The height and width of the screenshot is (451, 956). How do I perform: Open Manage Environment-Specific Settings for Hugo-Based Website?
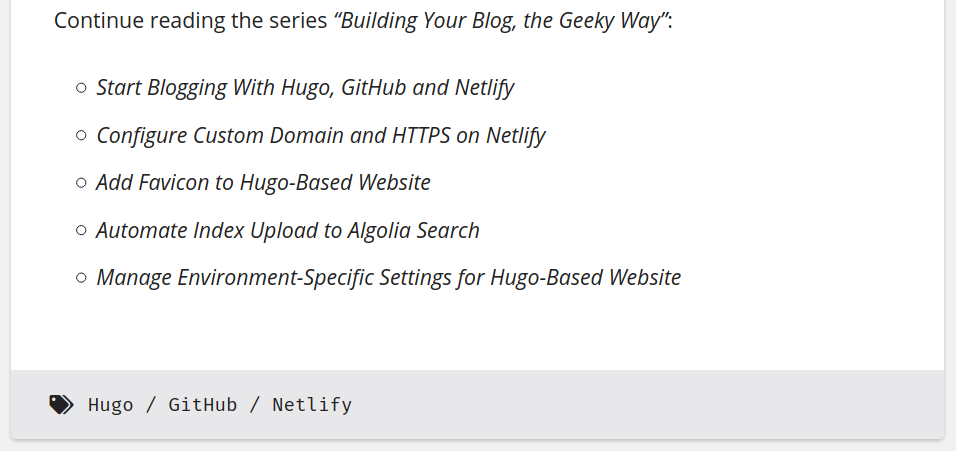coord(388,278)
